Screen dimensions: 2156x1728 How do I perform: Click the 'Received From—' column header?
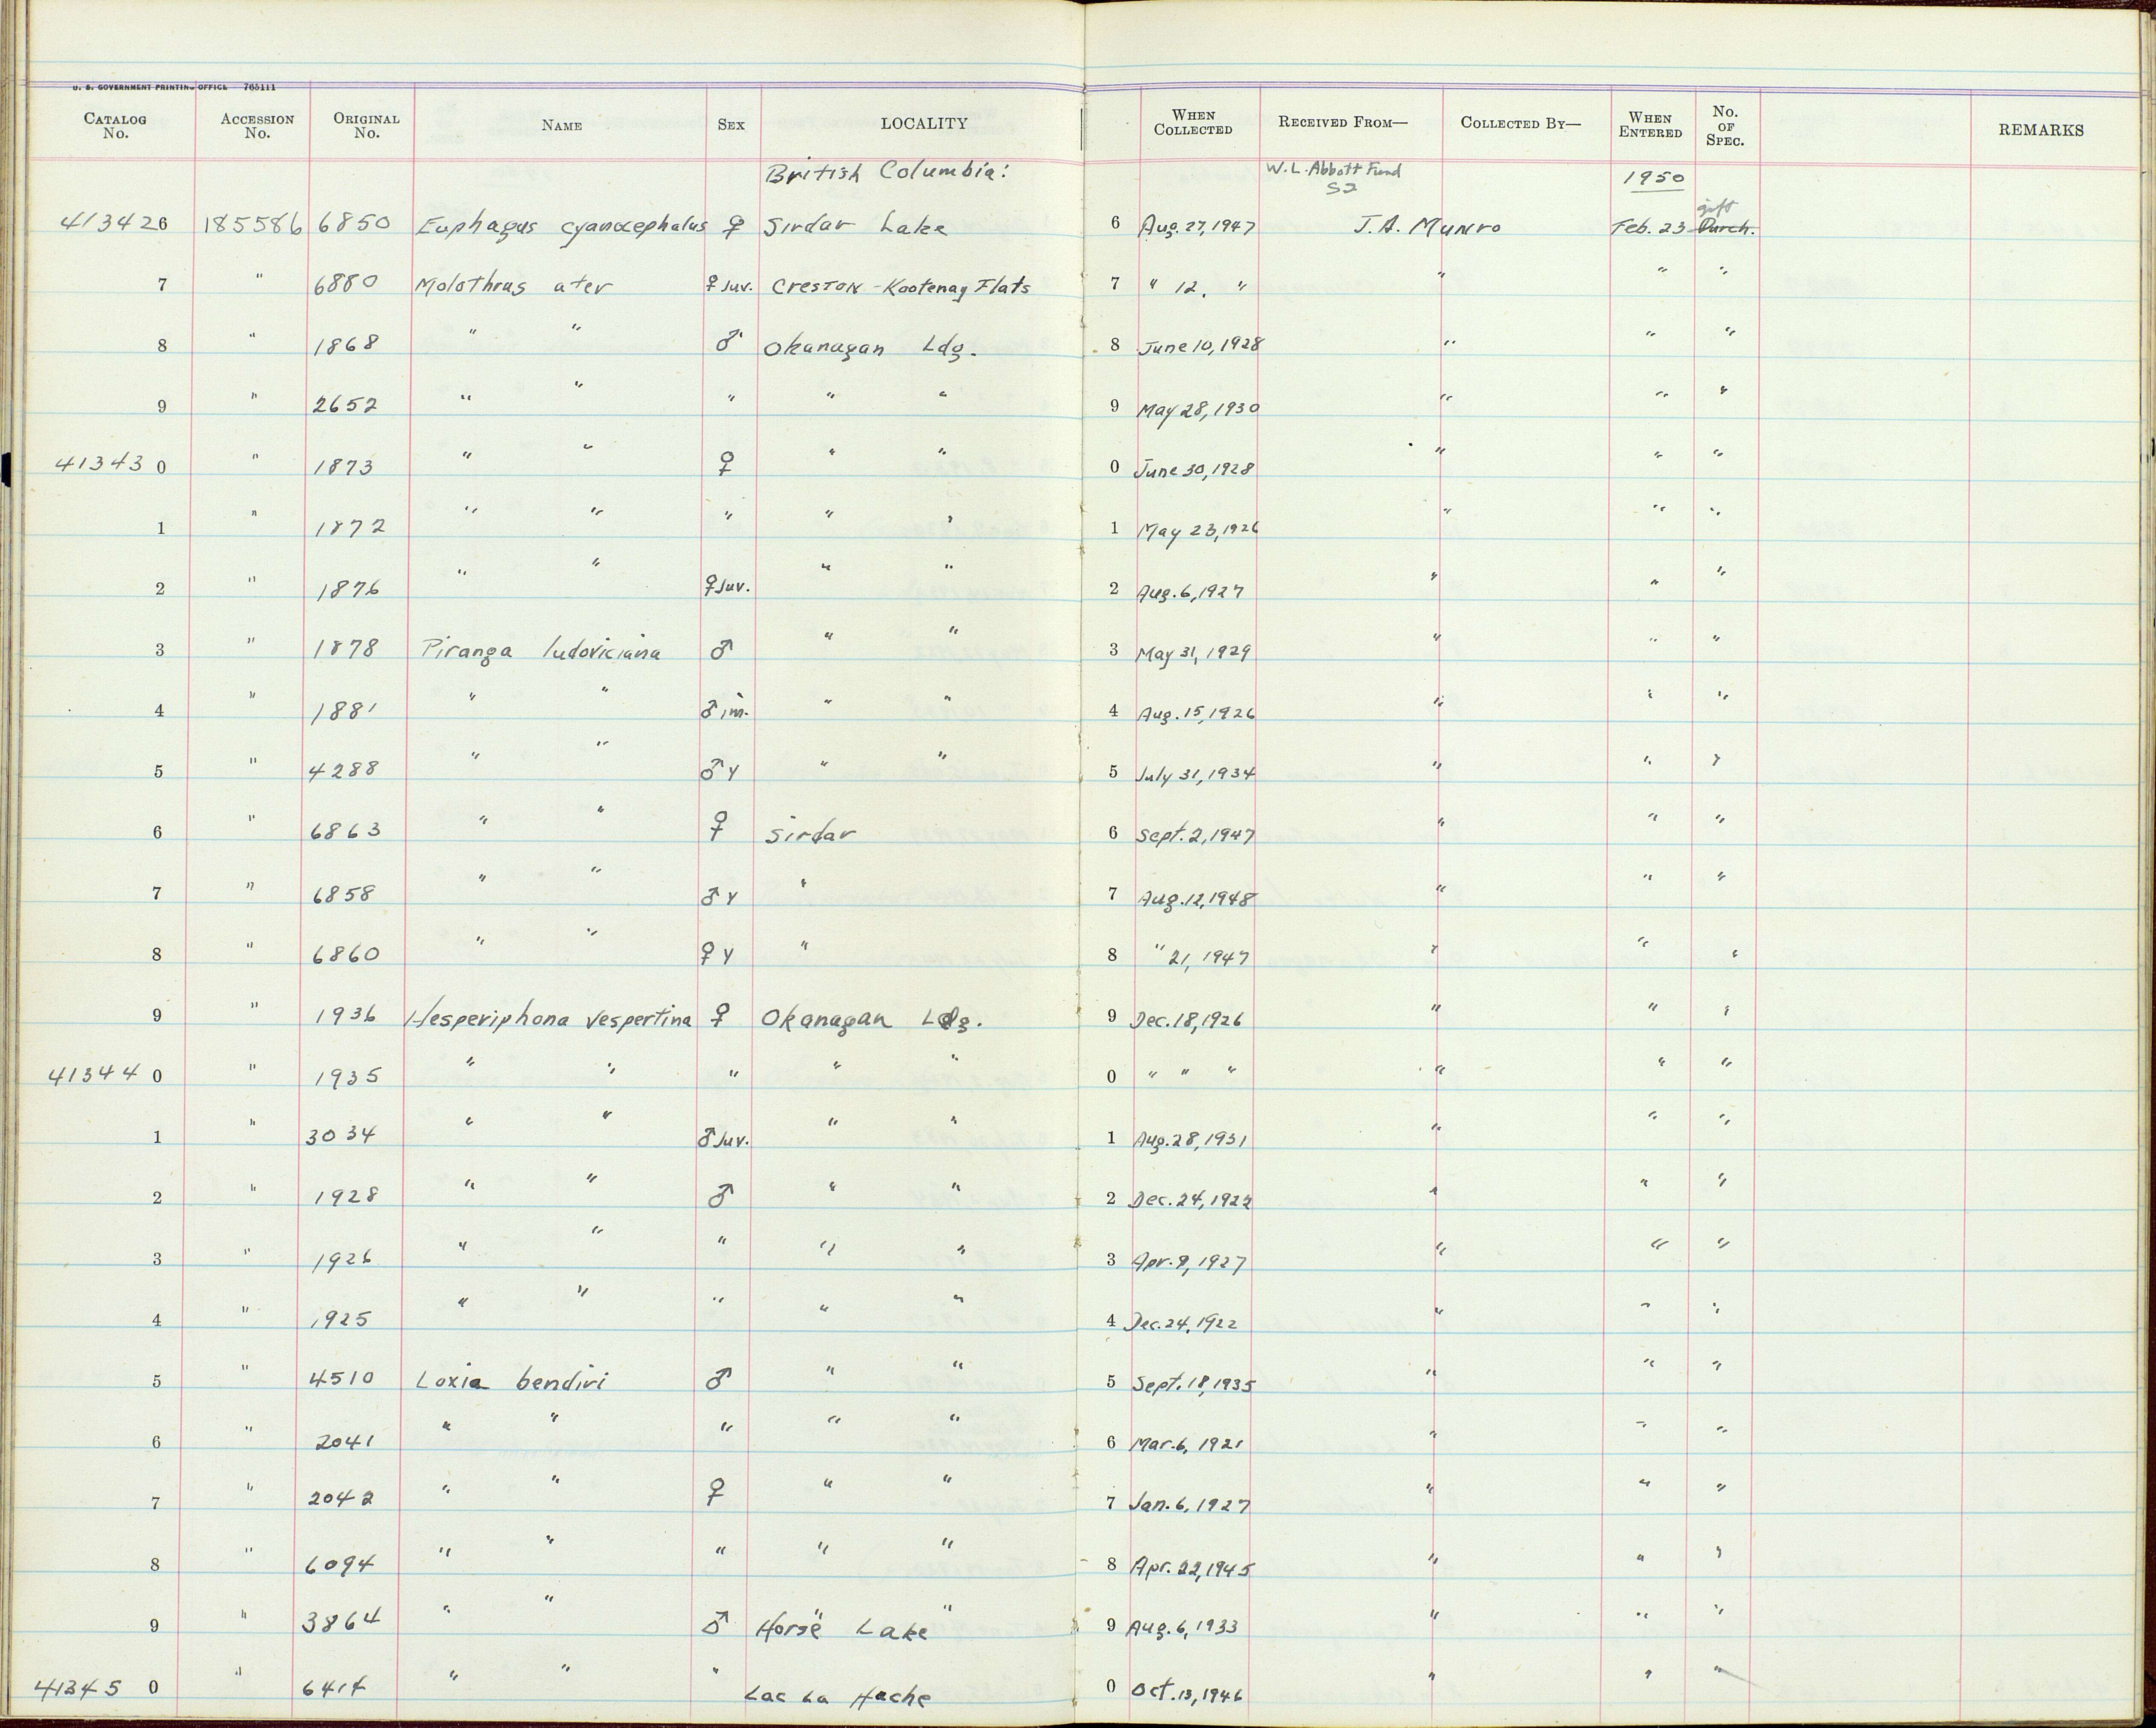(1343, 122)
